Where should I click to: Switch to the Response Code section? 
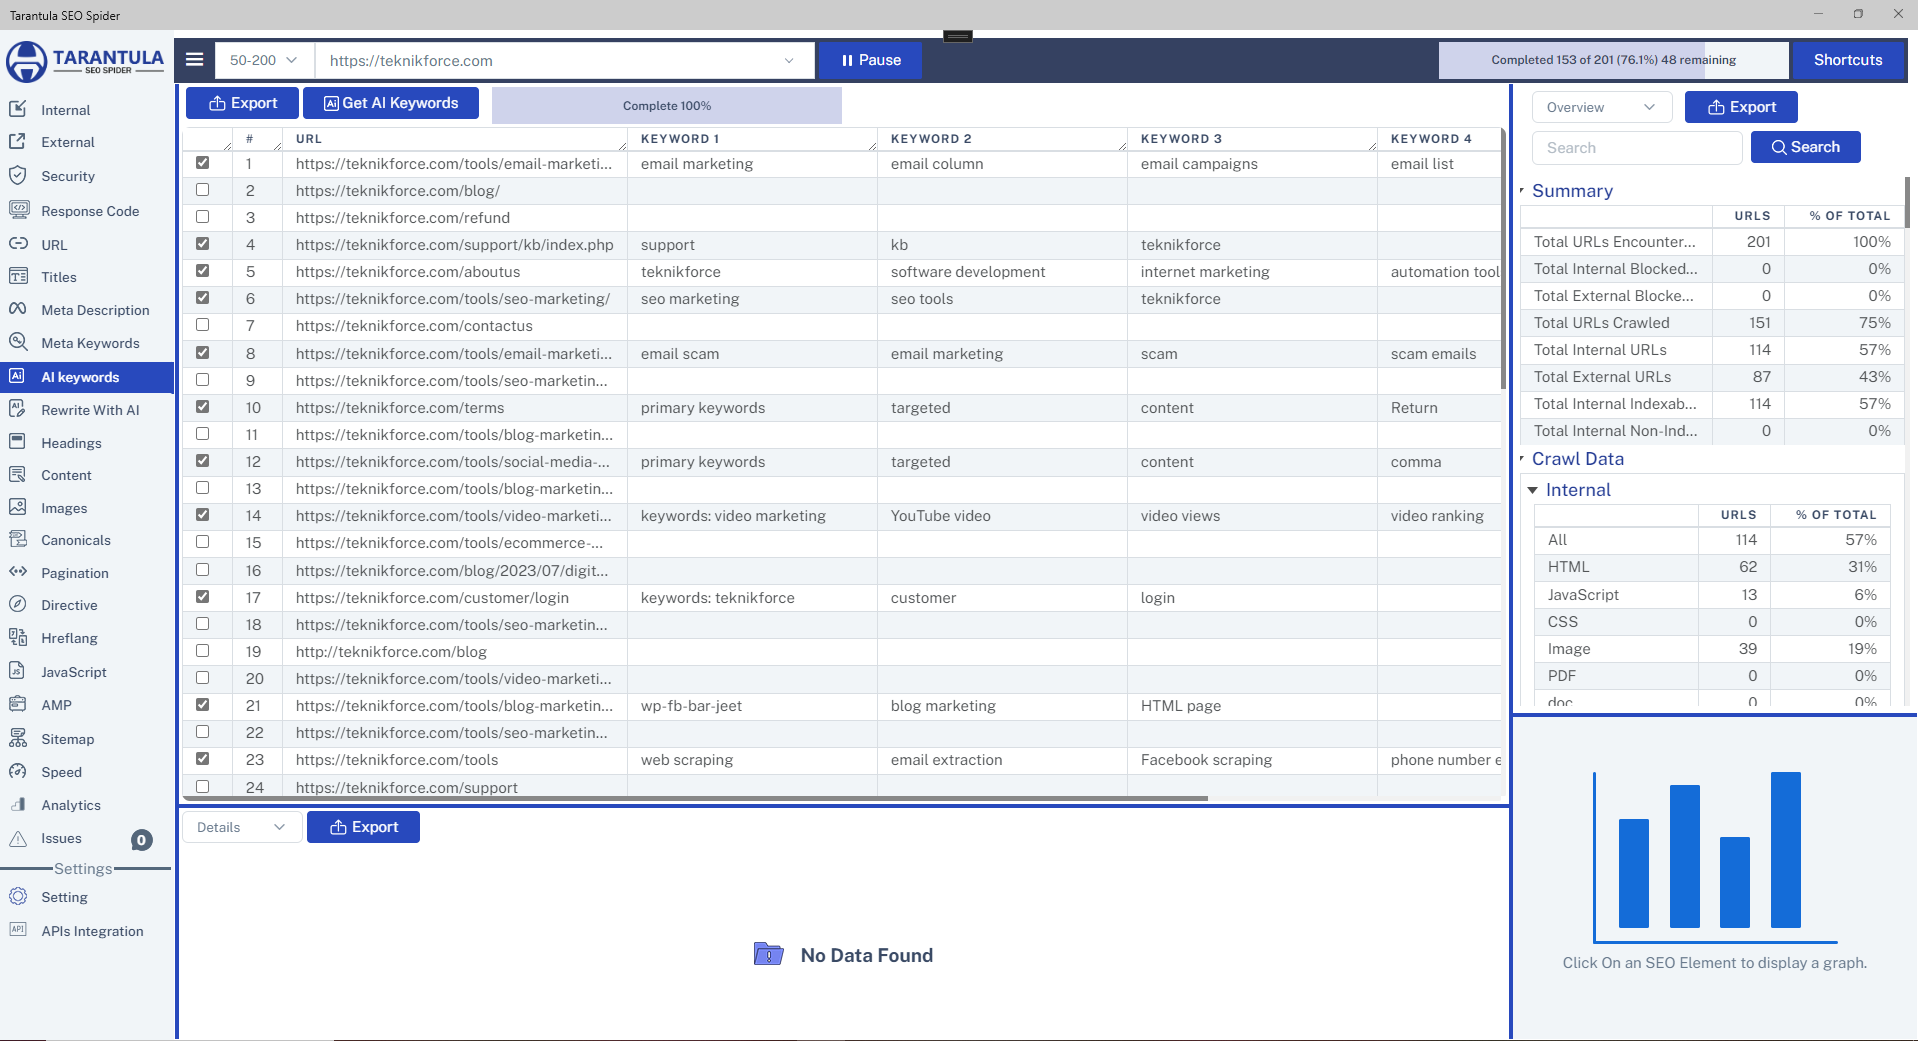pos(90,211)
